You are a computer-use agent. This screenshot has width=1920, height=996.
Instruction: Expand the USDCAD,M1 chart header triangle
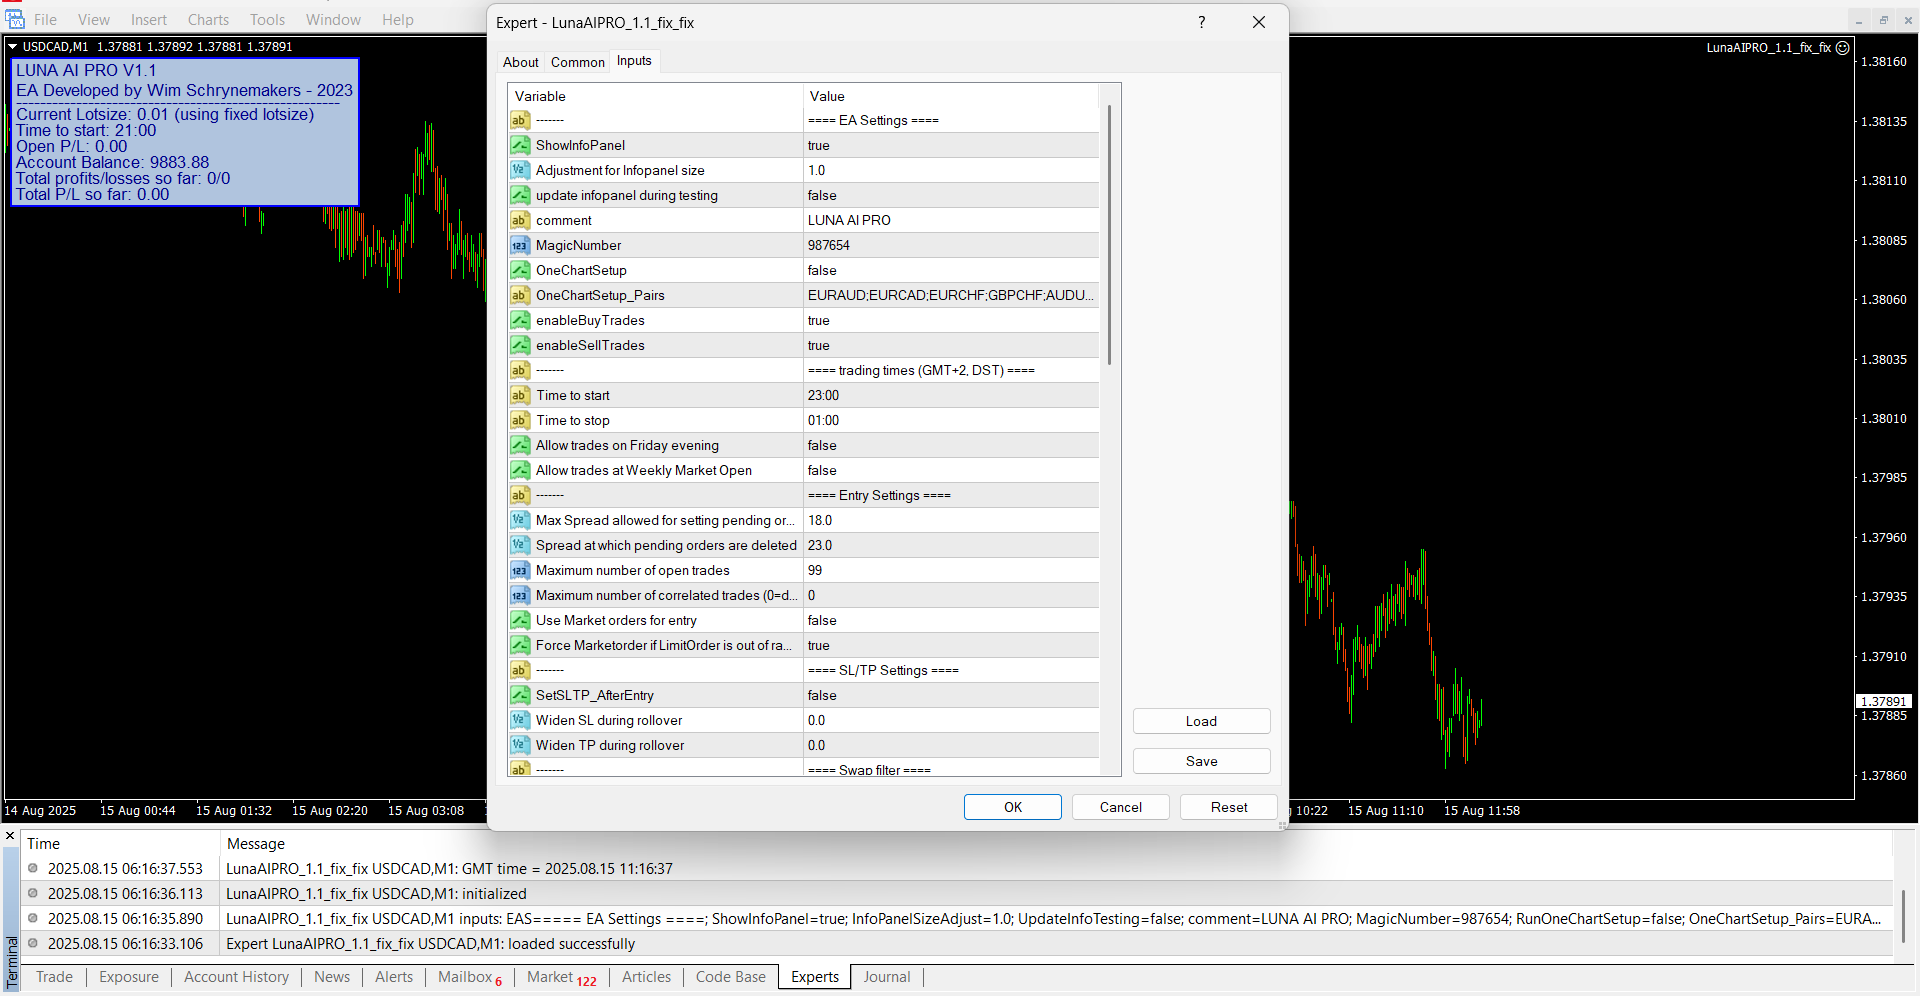click(13, 46)
